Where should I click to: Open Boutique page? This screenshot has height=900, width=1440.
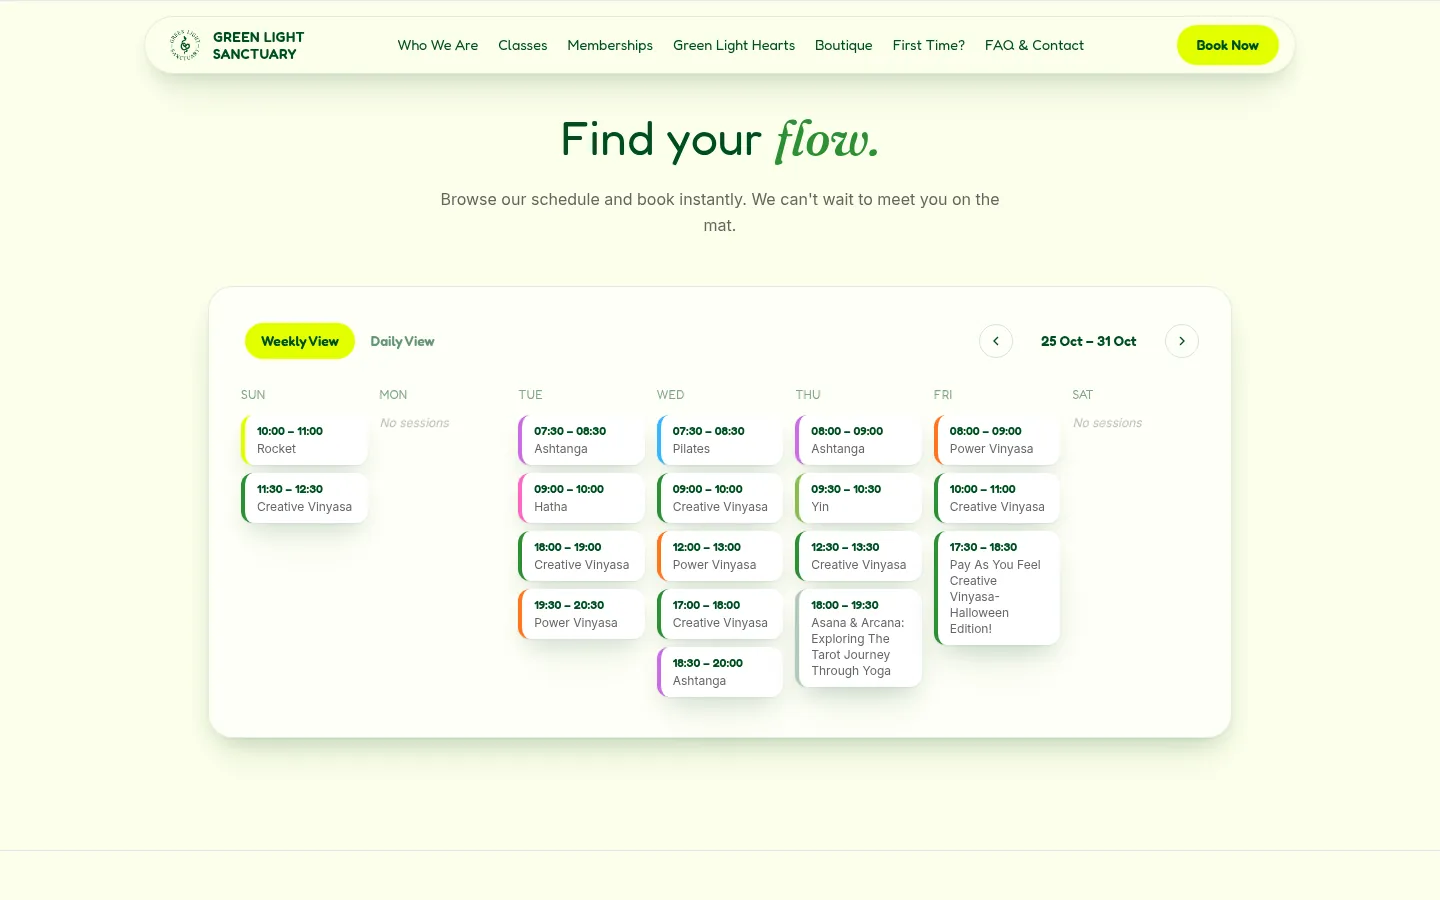[x=844, y=45]
